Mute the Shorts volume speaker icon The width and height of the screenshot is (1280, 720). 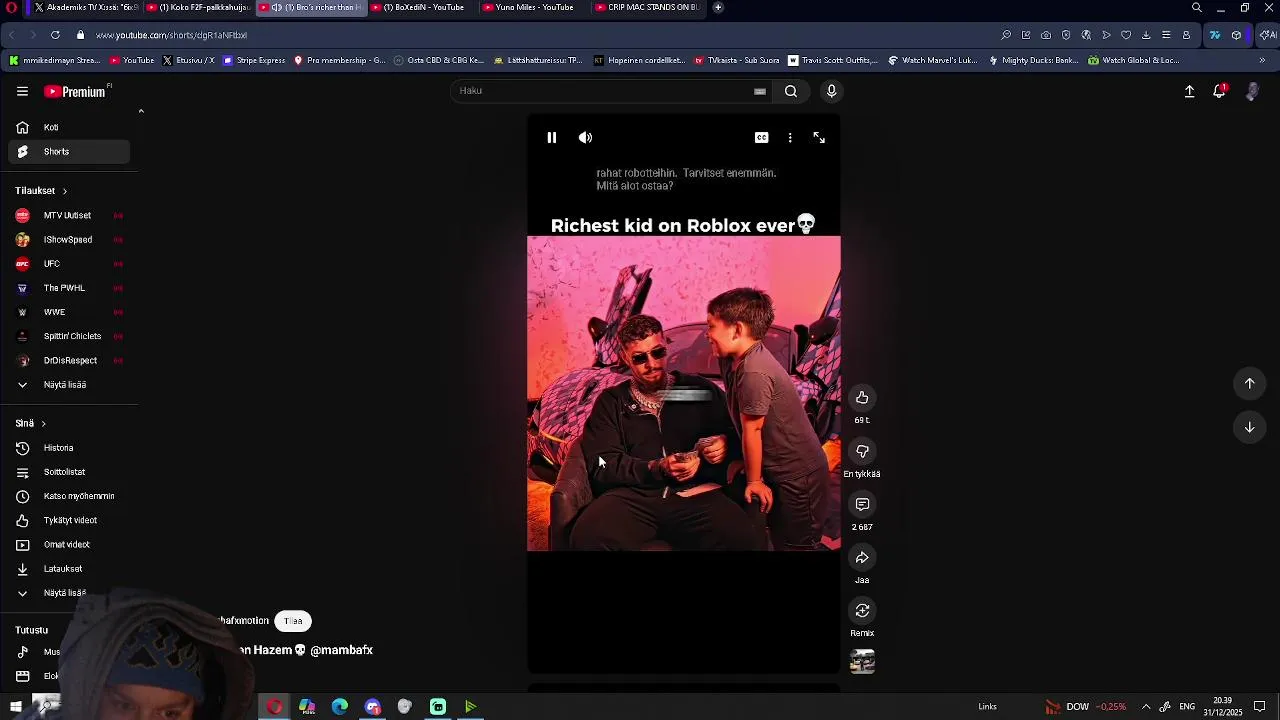(x=585, y=138)
